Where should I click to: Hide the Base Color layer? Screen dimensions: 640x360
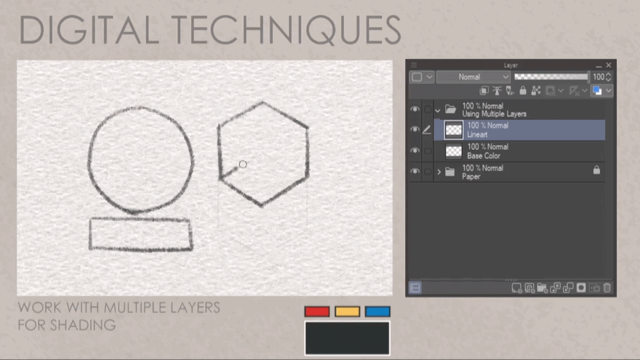coord(415,151)
